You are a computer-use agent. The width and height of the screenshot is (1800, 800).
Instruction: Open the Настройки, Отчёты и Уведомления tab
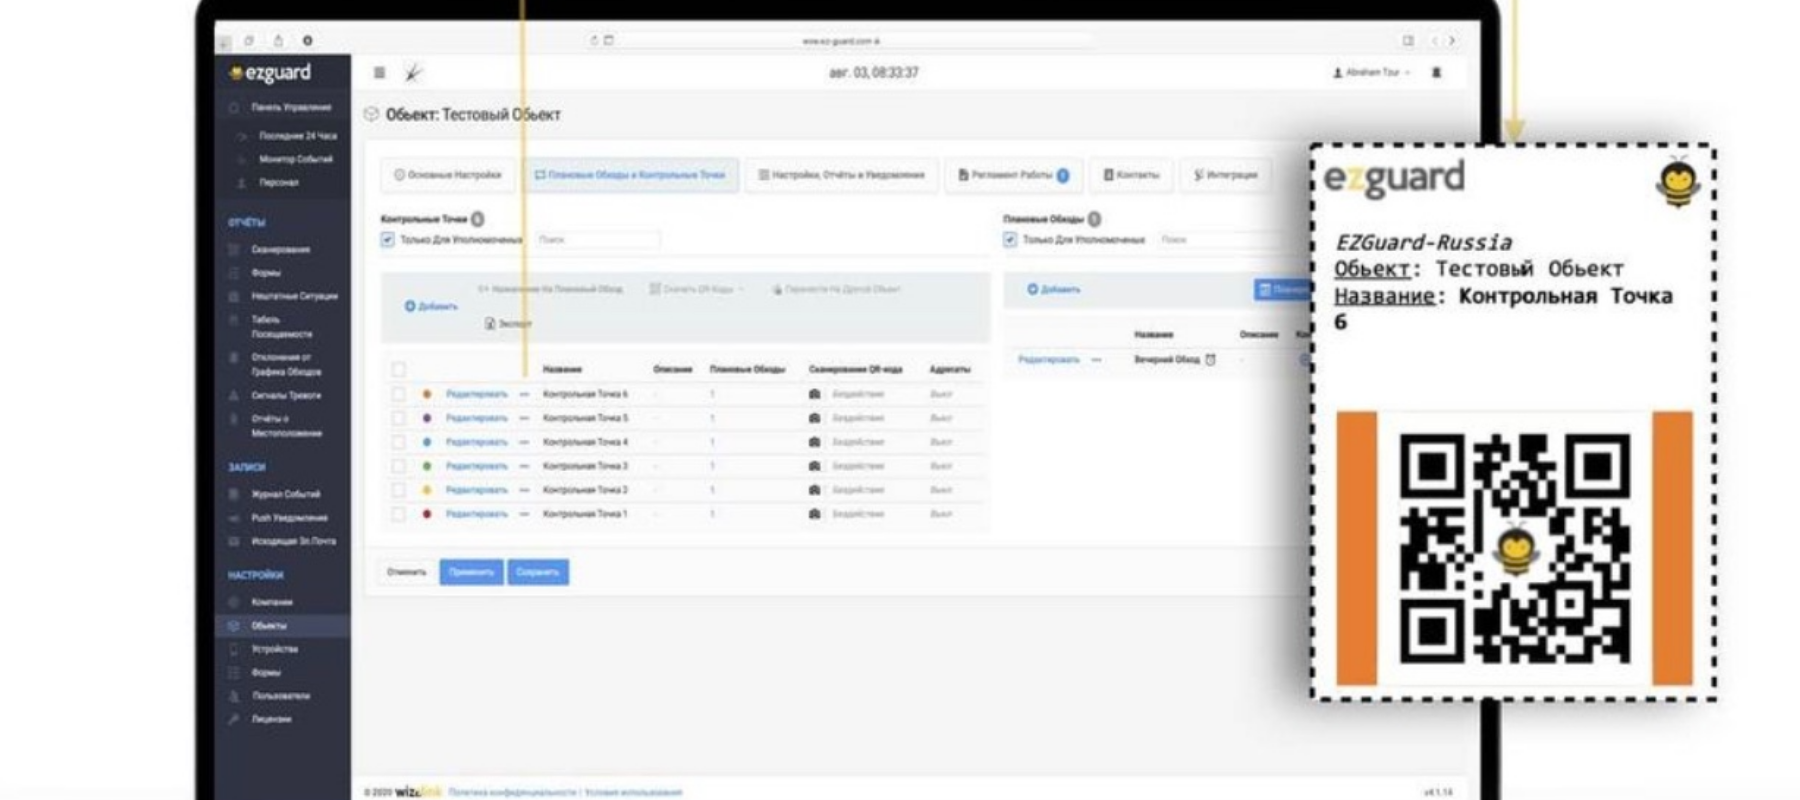pyautogui.click(x=841, y=175)
